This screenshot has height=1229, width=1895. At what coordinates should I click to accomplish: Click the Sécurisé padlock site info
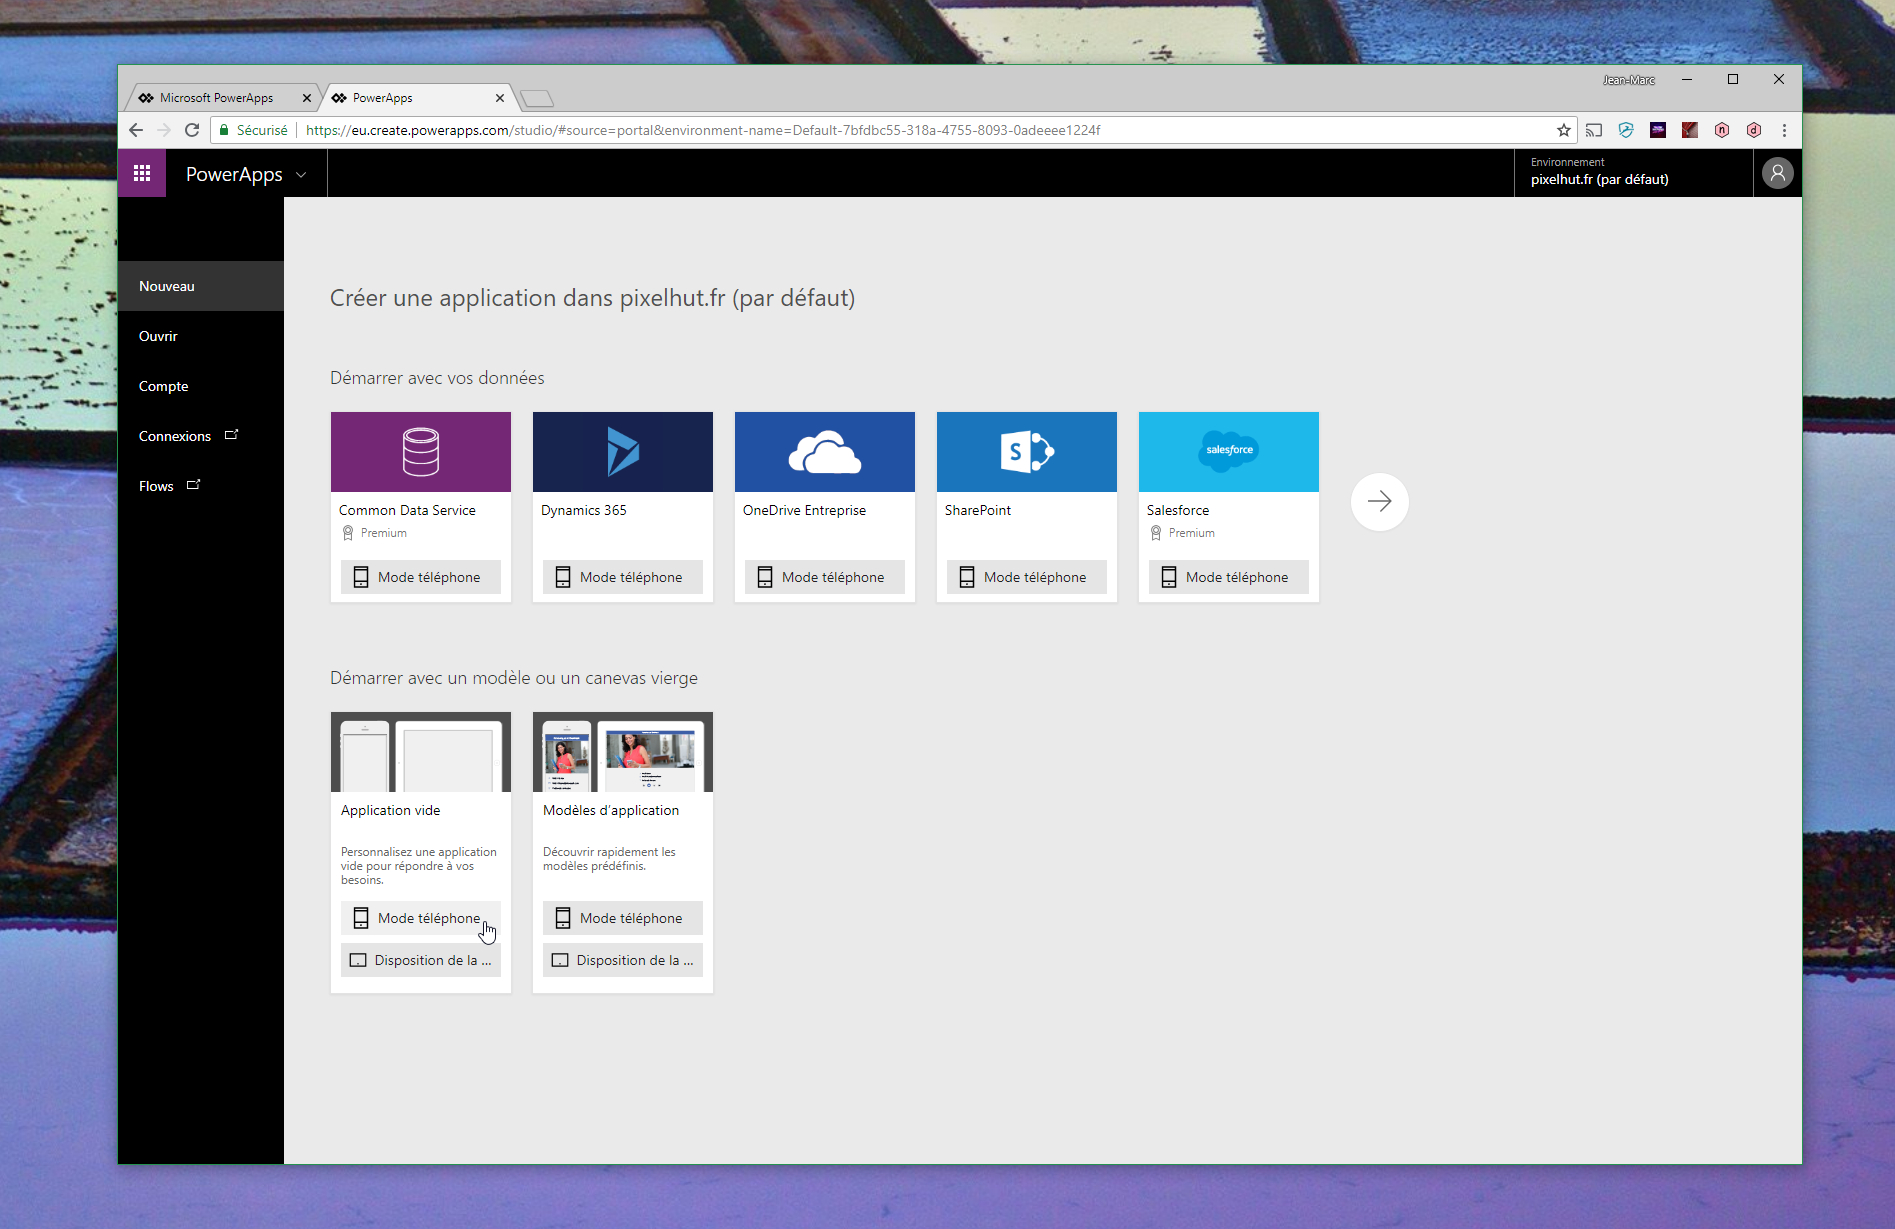coord(253,130)
